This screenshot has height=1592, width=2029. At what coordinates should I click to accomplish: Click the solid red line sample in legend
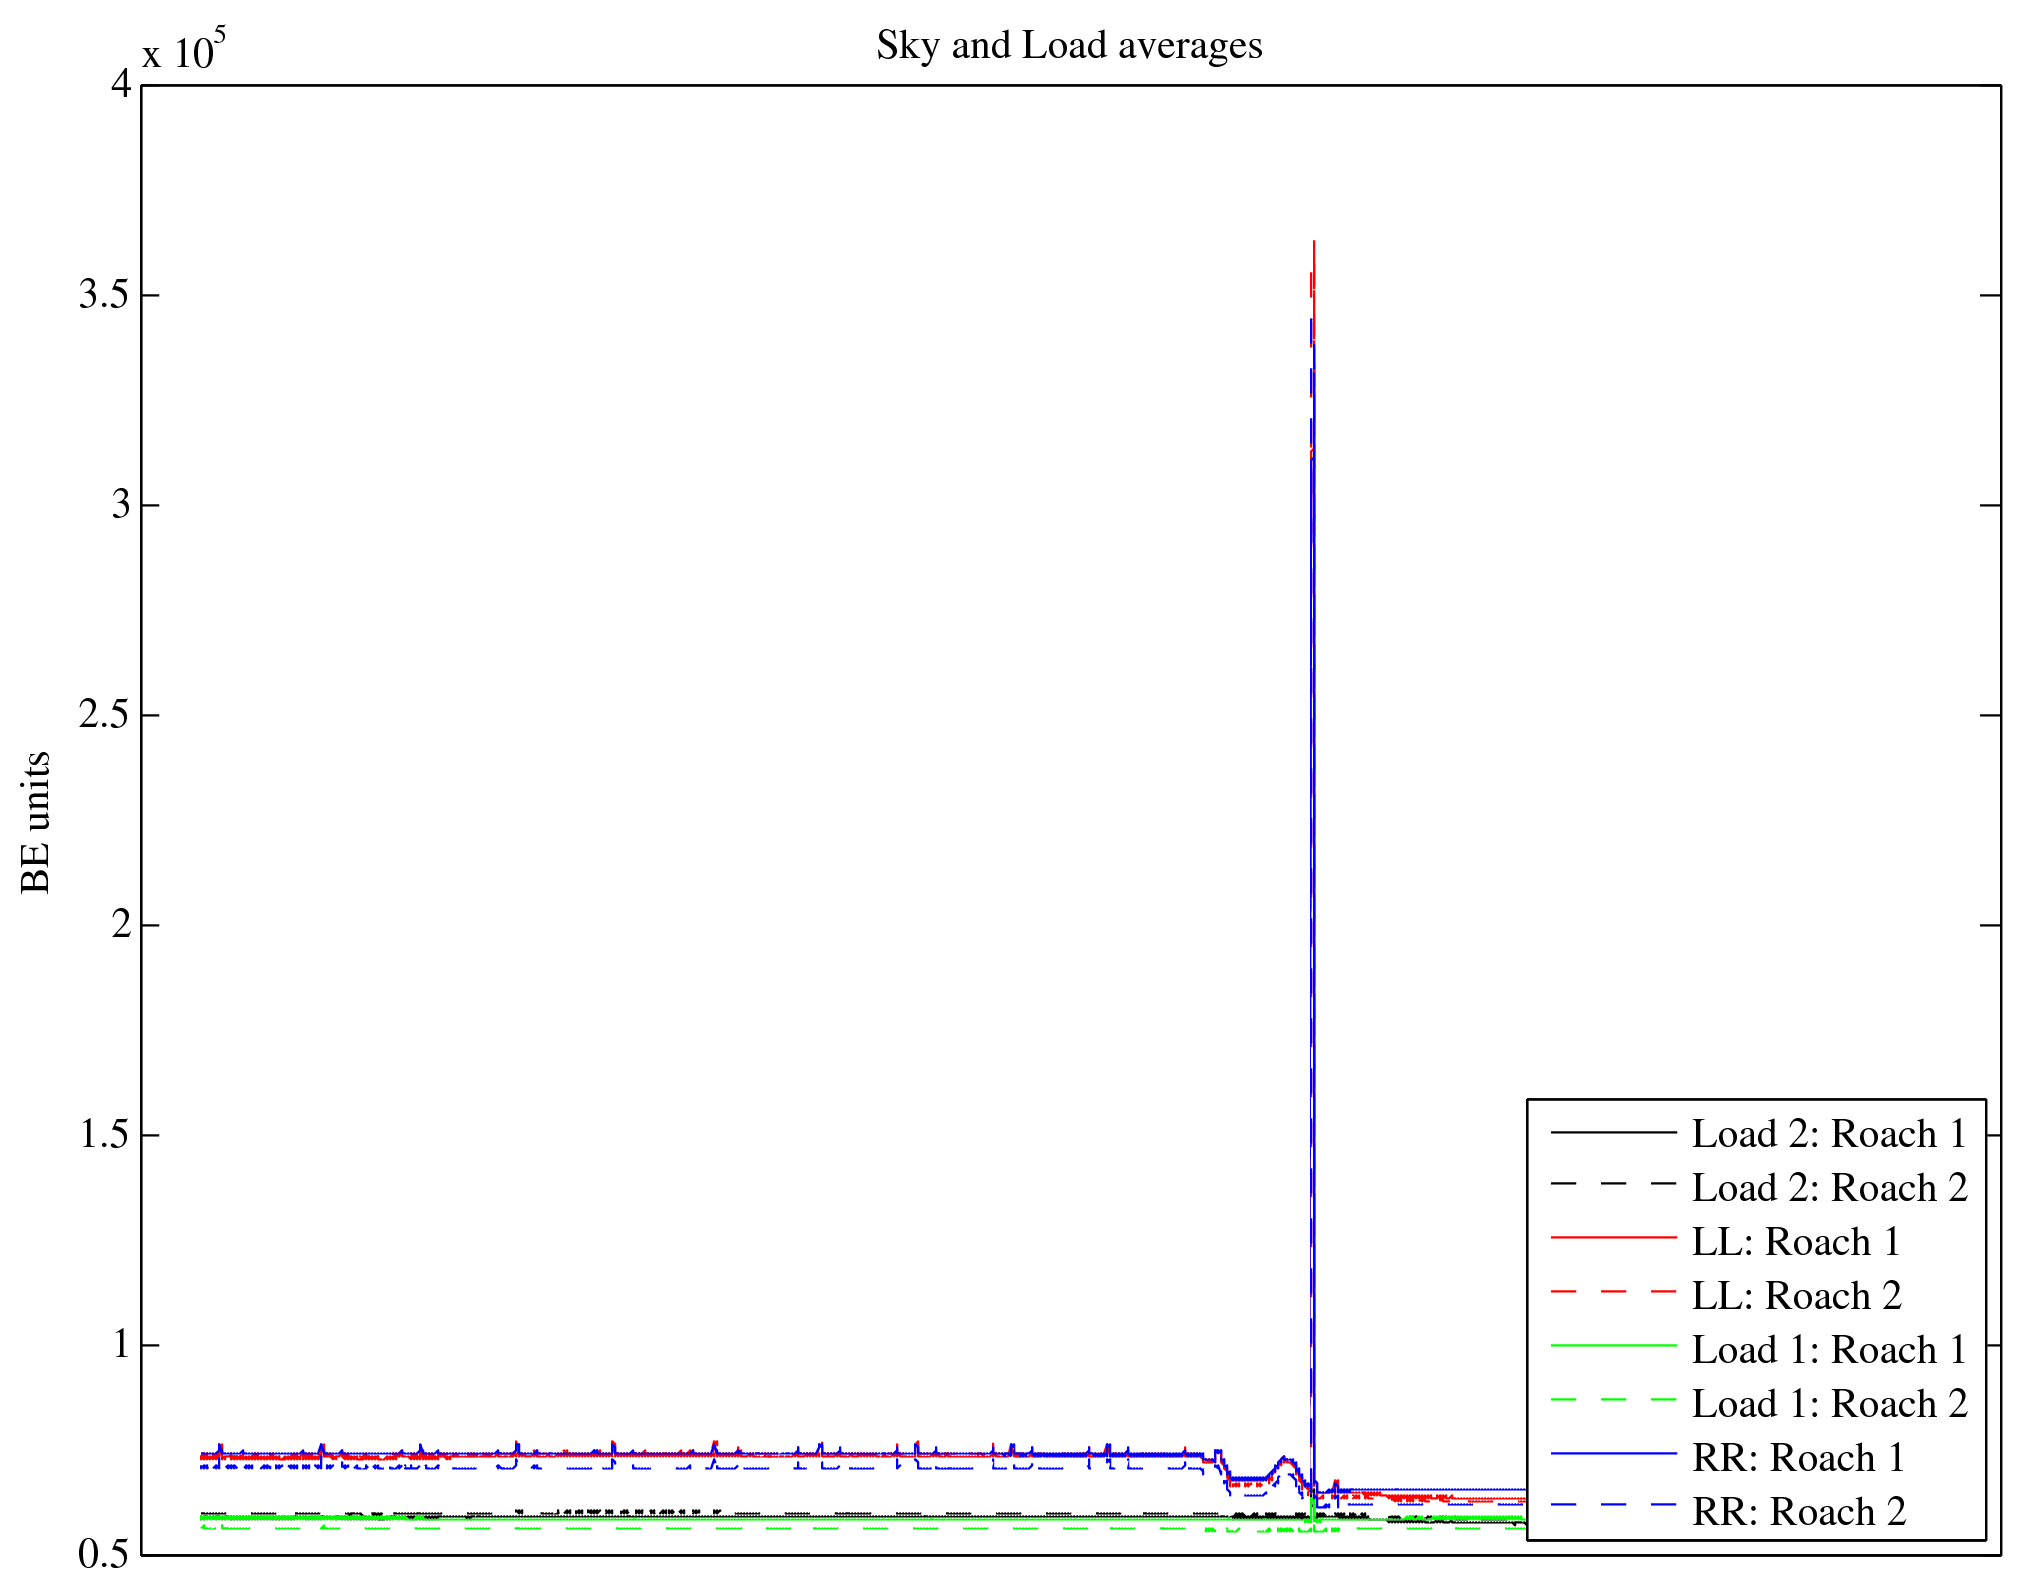point(1613,1238)
